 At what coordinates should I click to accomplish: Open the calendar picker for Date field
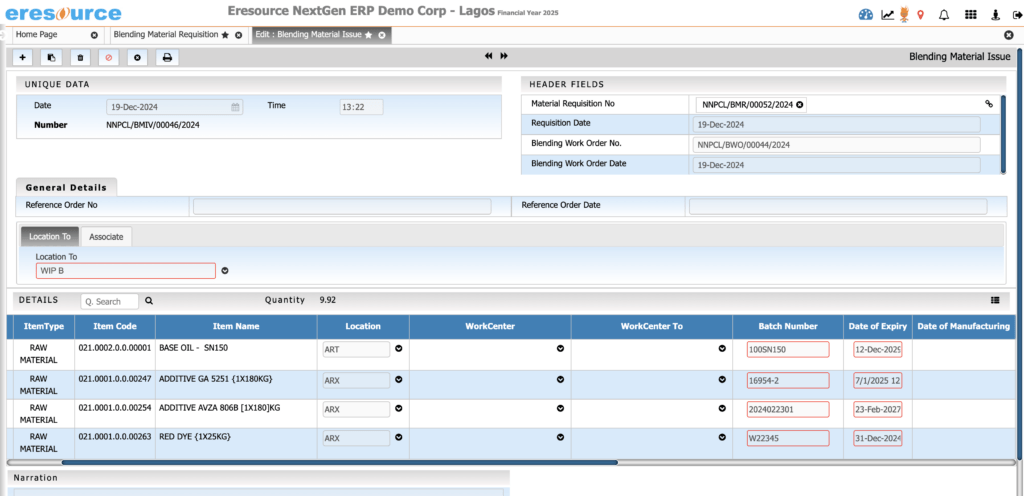pos(235,106)
